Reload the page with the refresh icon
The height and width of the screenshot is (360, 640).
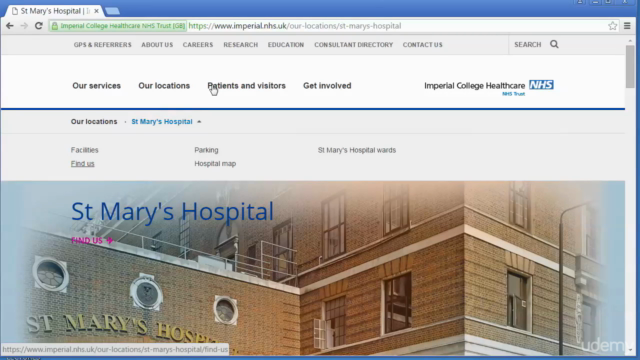pos(39,26)
